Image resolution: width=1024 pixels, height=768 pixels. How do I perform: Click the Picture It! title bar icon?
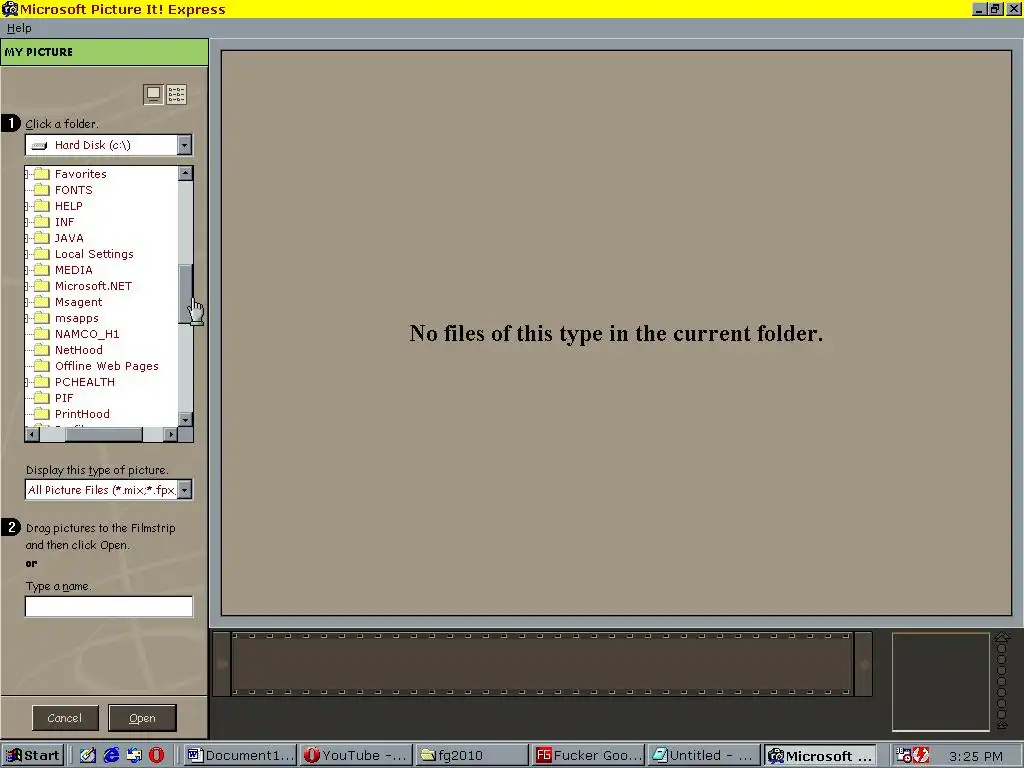10,9
